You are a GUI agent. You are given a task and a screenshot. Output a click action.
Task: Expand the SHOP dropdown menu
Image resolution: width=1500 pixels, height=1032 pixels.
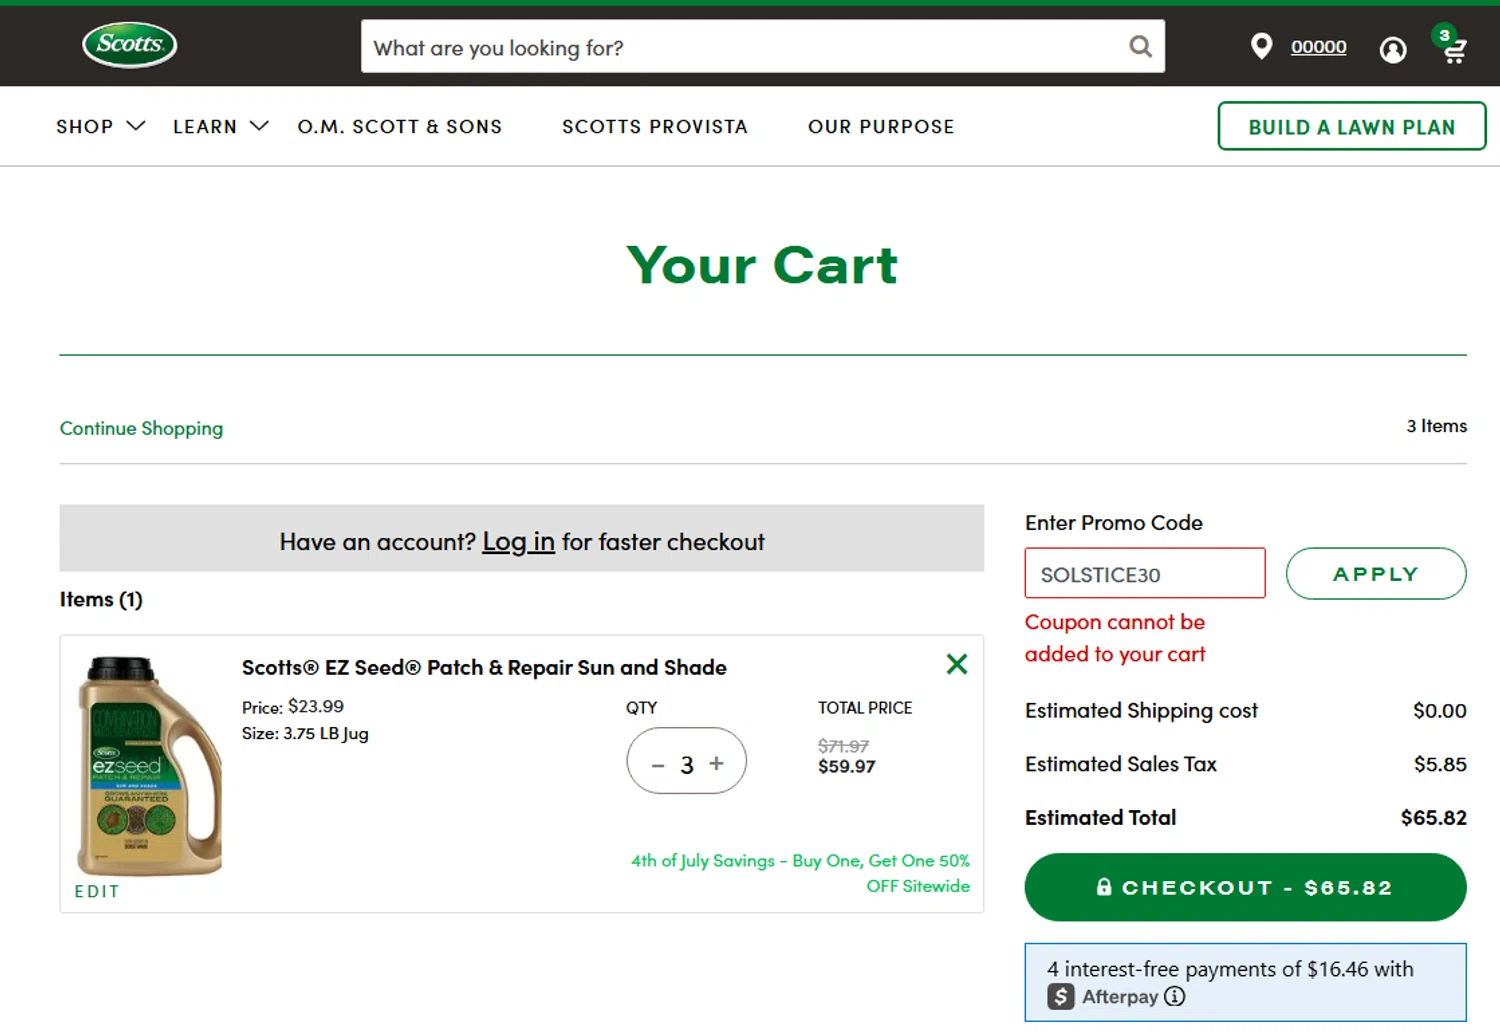point(100,127)
